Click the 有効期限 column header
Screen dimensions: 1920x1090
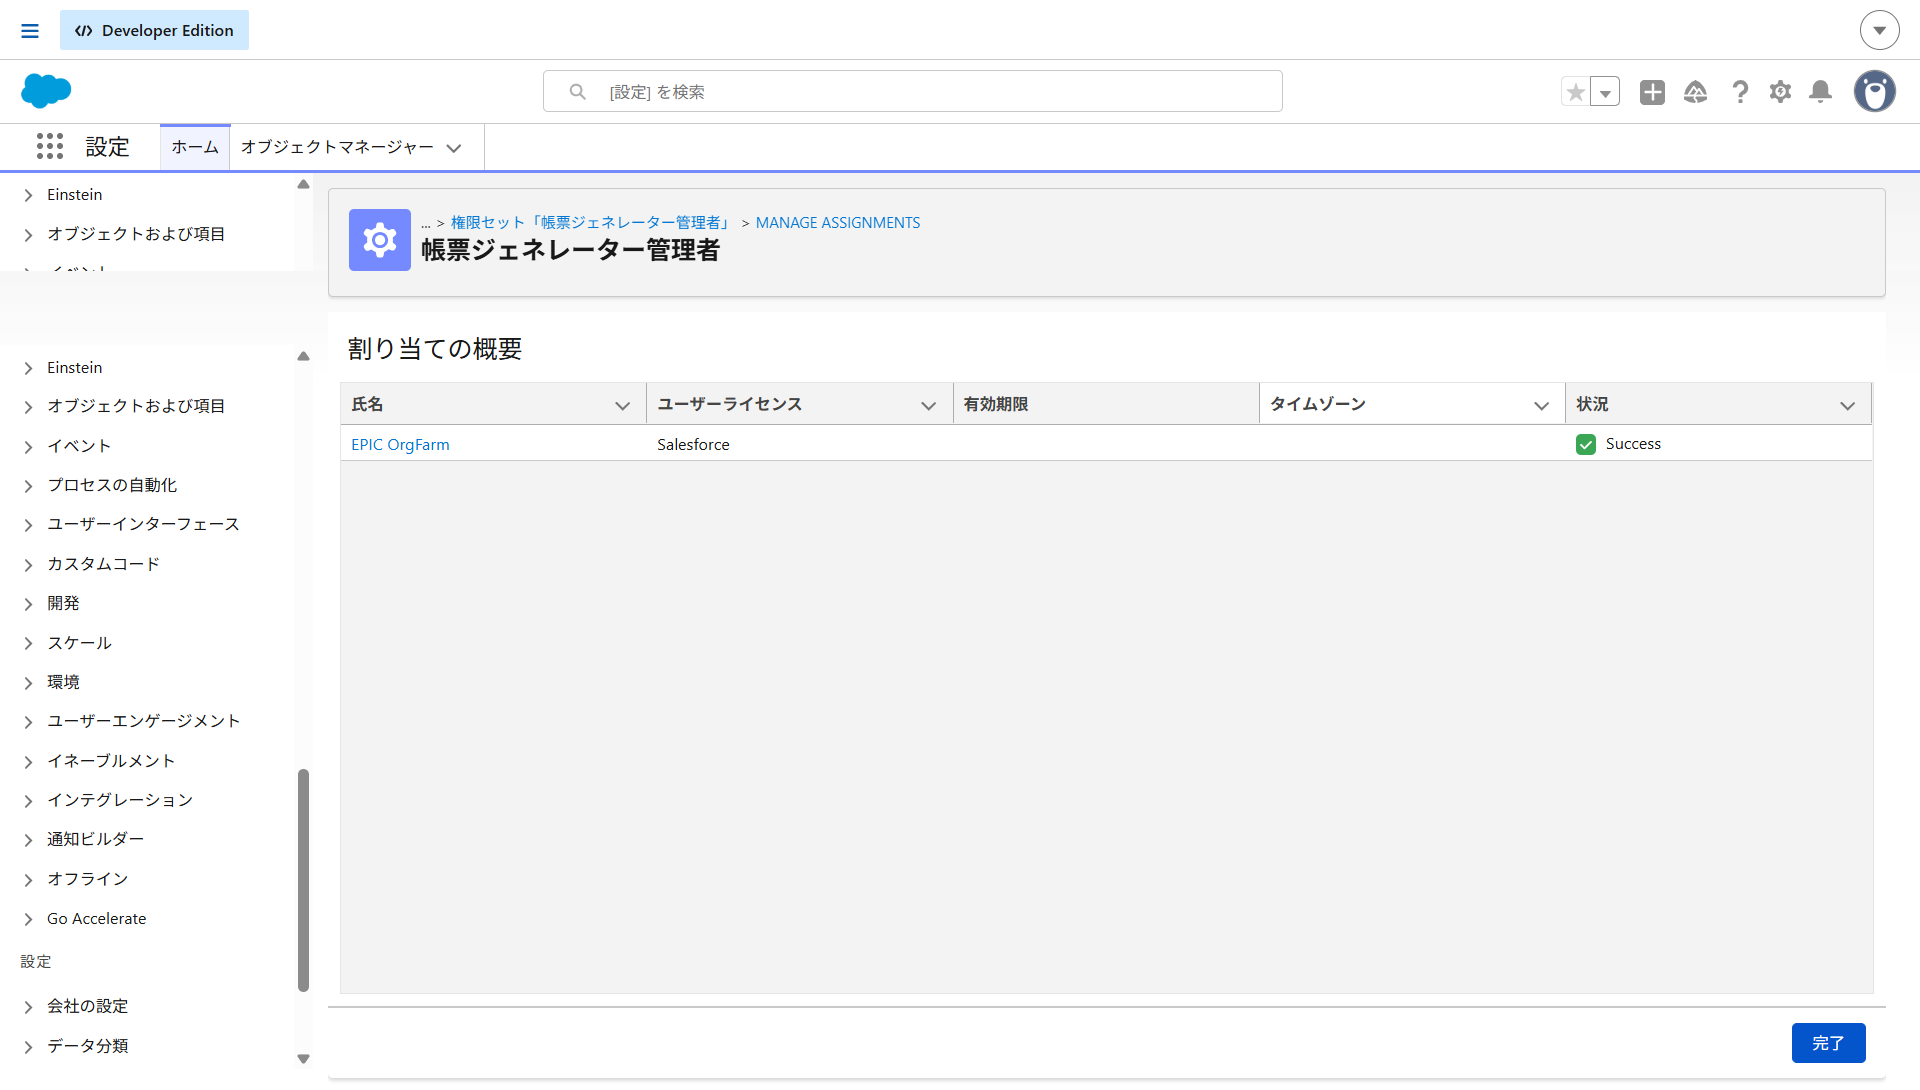click(x=1106, y=404)
